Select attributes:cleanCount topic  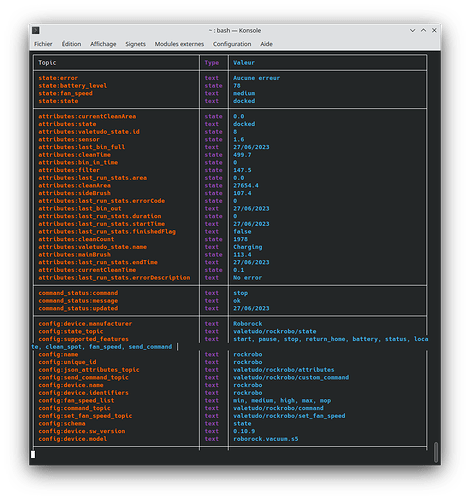[76, 239]
